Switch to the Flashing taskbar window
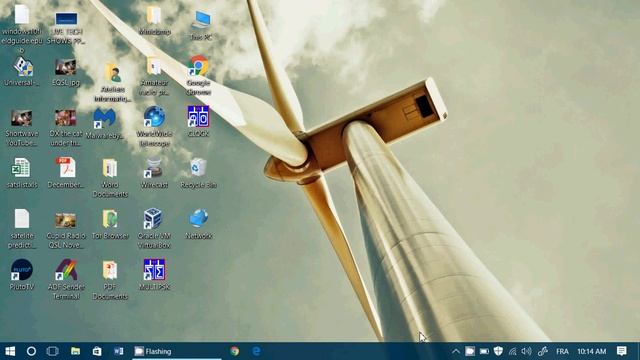The width and height of the screenshot is (640, 360). point(176,351)
